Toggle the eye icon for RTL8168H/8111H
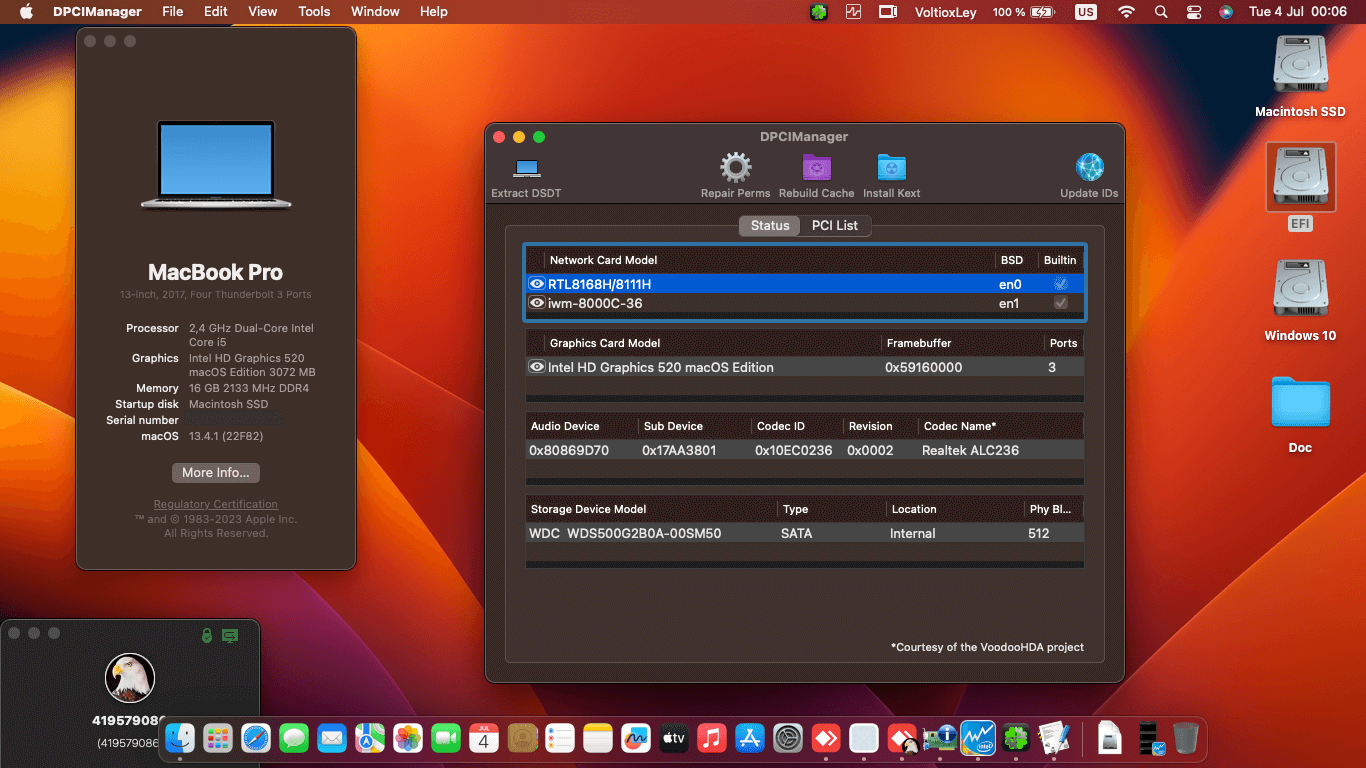 [537, 284]
